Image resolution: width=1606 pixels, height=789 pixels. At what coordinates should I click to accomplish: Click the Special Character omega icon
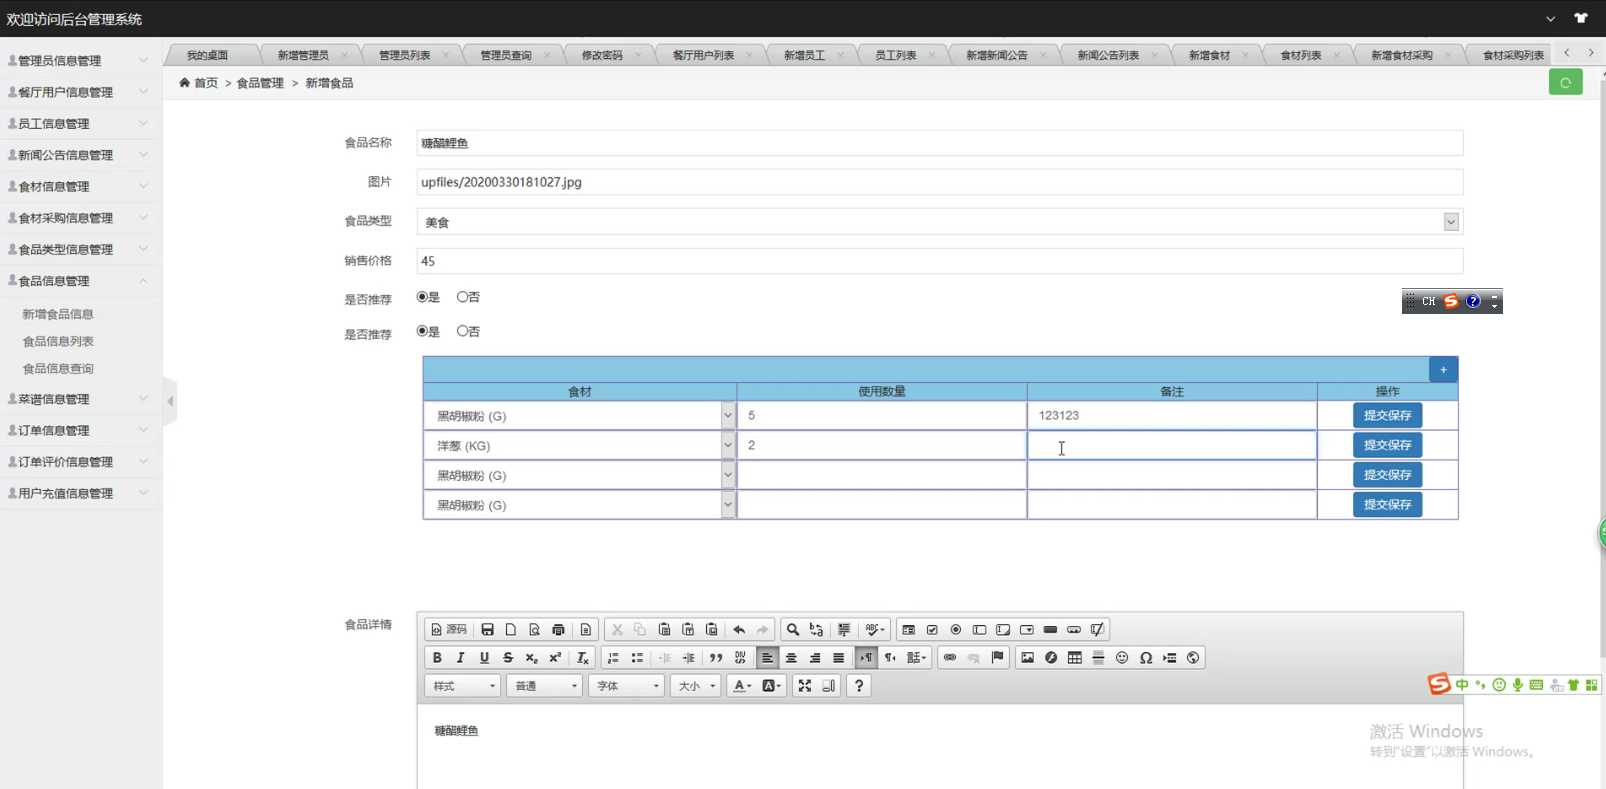pyautogui.click(x=1146, y=657)
